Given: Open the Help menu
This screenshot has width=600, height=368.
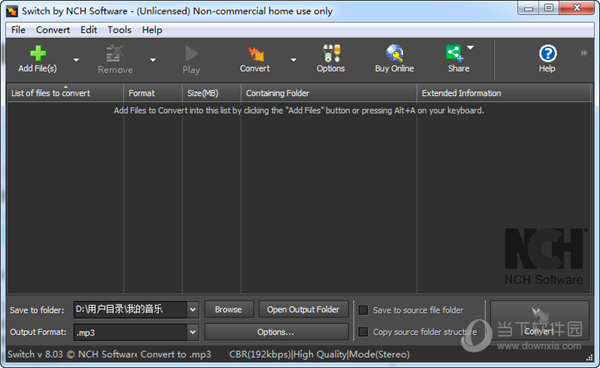Looking at the screenshot, I should pyautogui.click(x=152, y=30).
